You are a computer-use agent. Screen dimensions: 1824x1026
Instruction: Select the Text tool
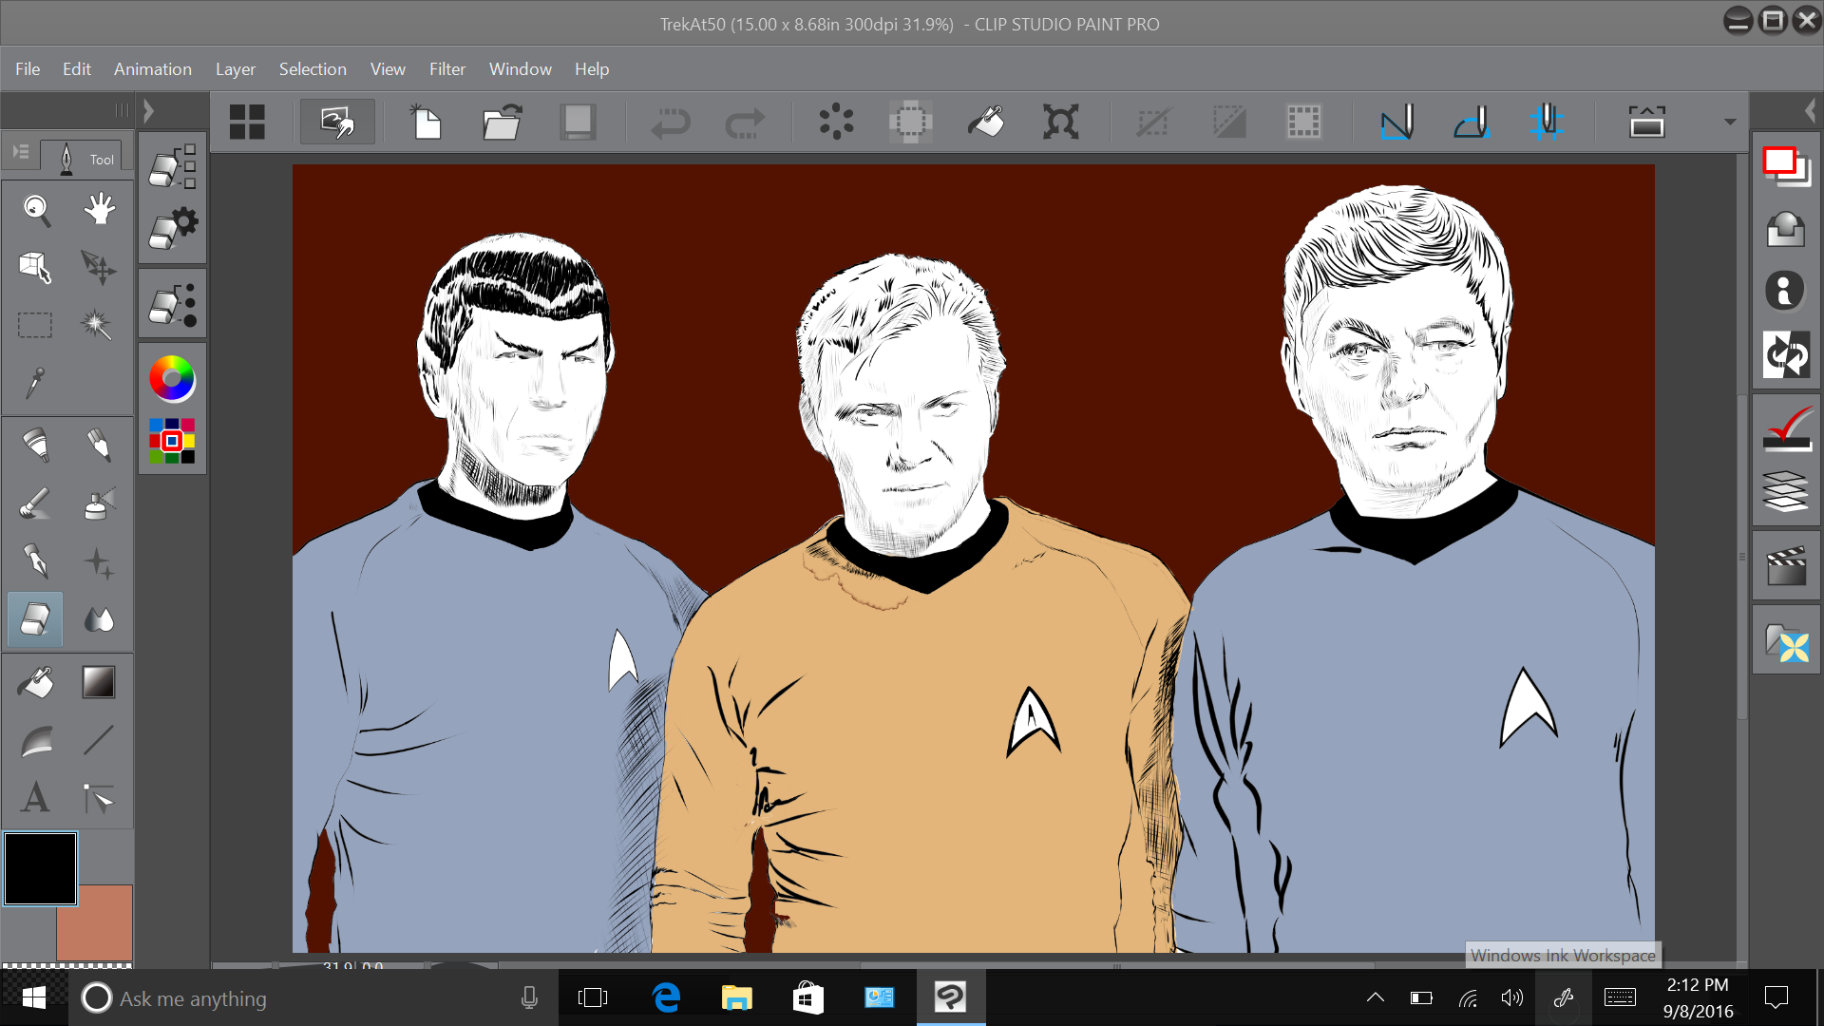(x=36, y=798)
